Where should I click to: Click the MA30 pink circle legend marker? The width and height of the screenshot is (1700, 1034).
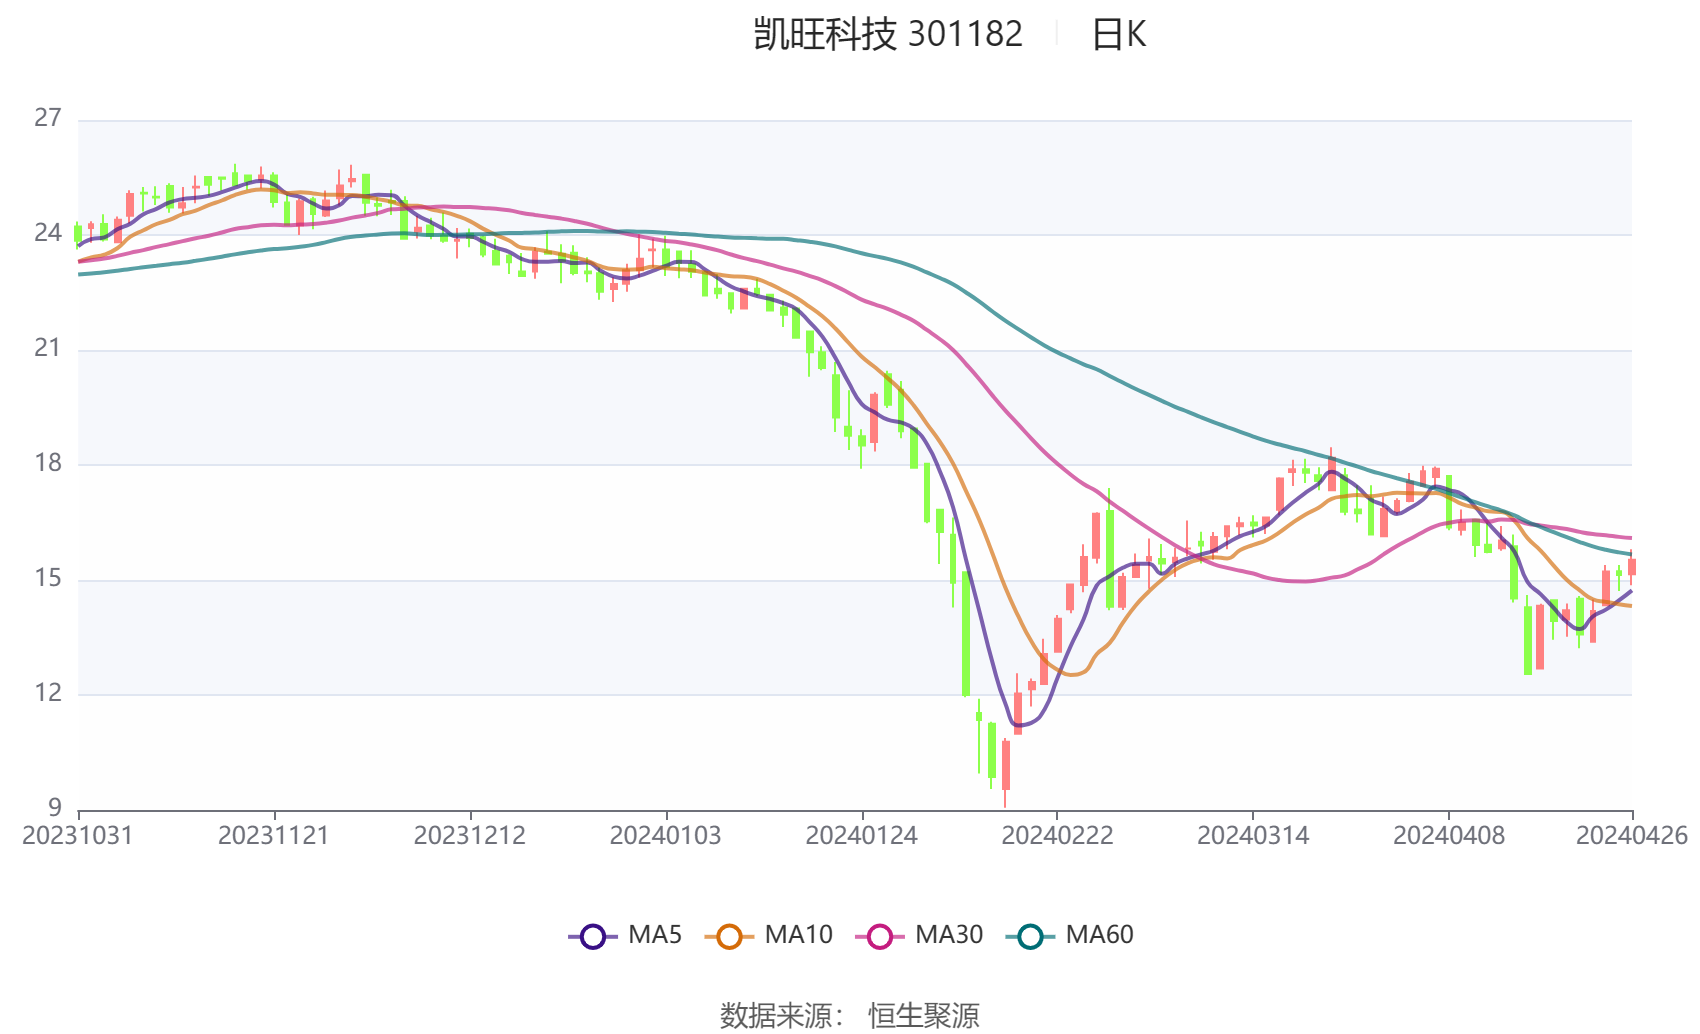click(x=880, y=936)
